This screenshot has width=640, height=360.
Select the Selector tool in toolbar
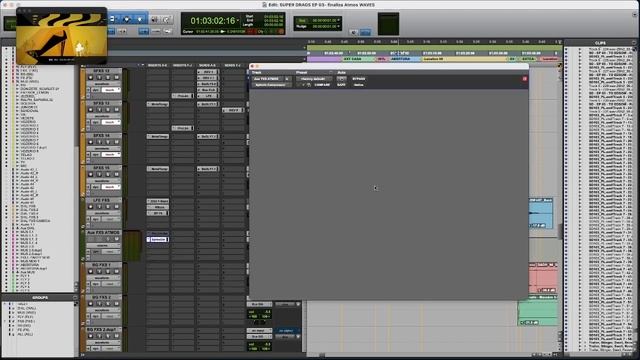(x=127, y=19)
